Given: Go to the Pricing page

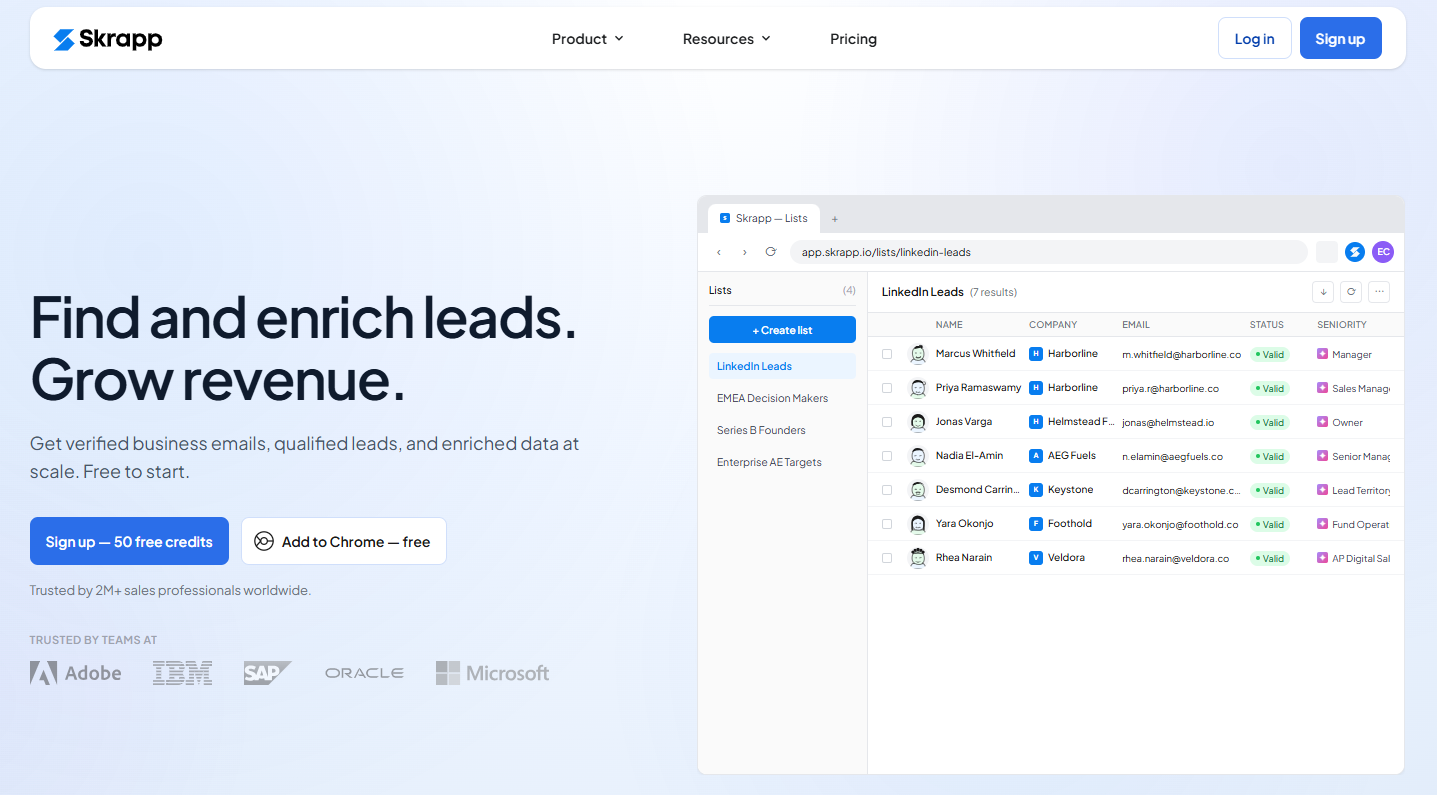Looking at the screenshot, I should tap(853, 39).
